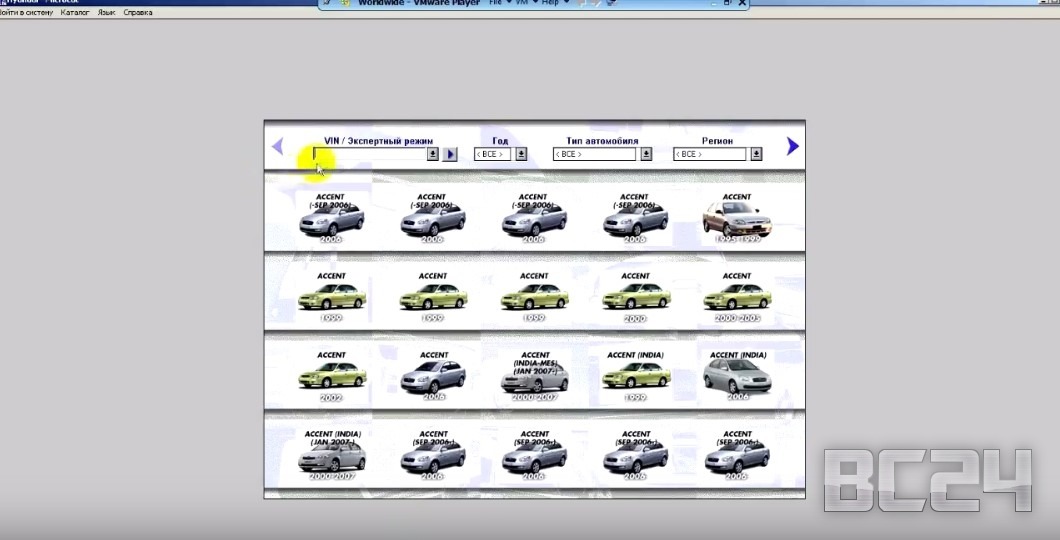The height and width of the screenshot is (540, 1060).
Task: Open the ACCENT 2000-2005 model
Action: [736, 295]
